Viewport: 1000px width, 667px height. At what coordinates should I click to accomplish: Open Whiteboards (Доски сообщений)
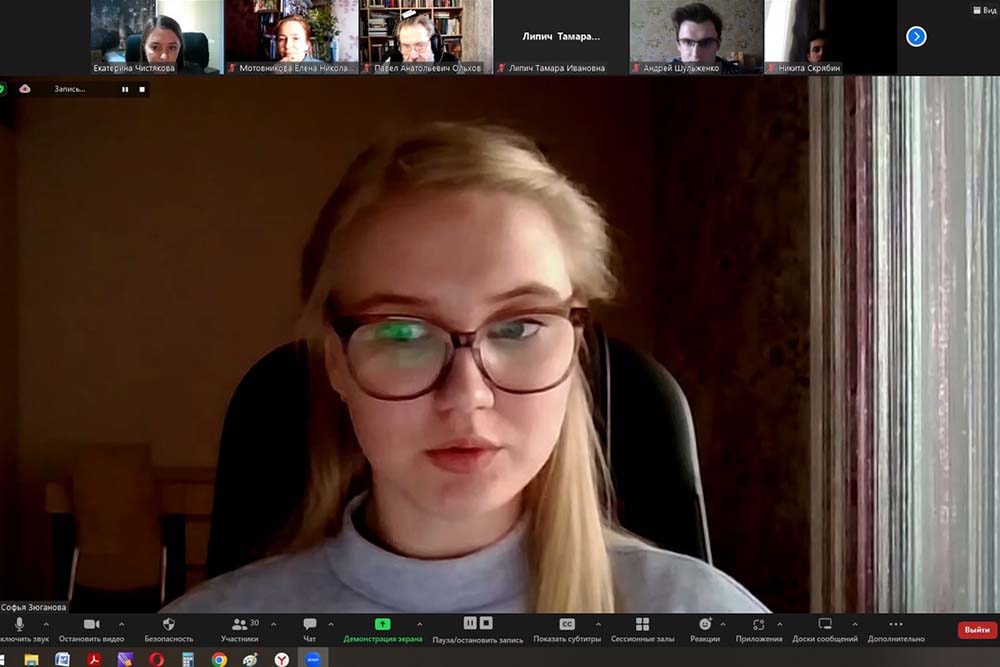[x=825, y=624]
